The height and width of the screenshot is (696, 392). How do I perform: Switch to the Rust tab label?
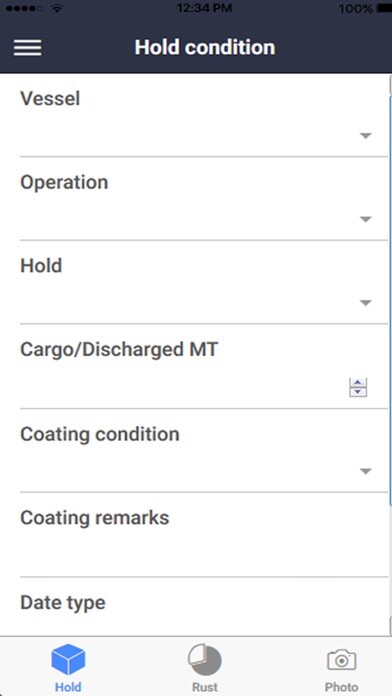(x=205, y=687)
